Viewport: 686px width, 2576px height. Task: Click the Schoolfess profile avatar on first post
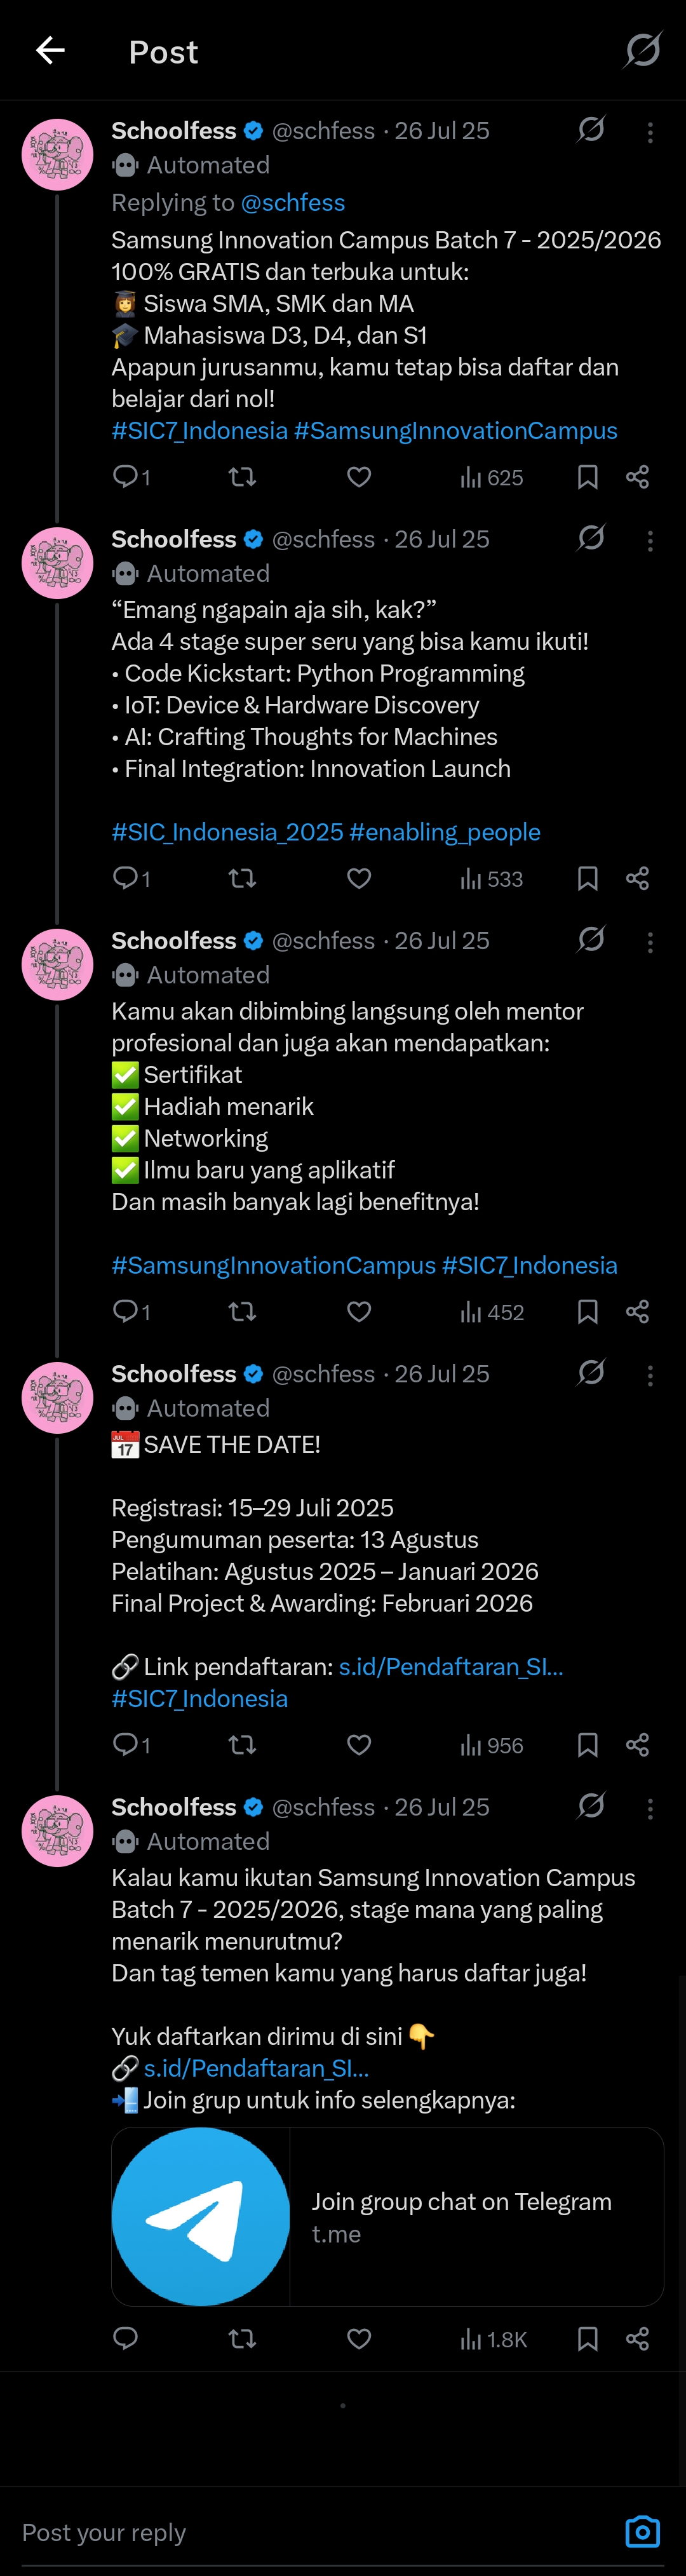[57, 154]
